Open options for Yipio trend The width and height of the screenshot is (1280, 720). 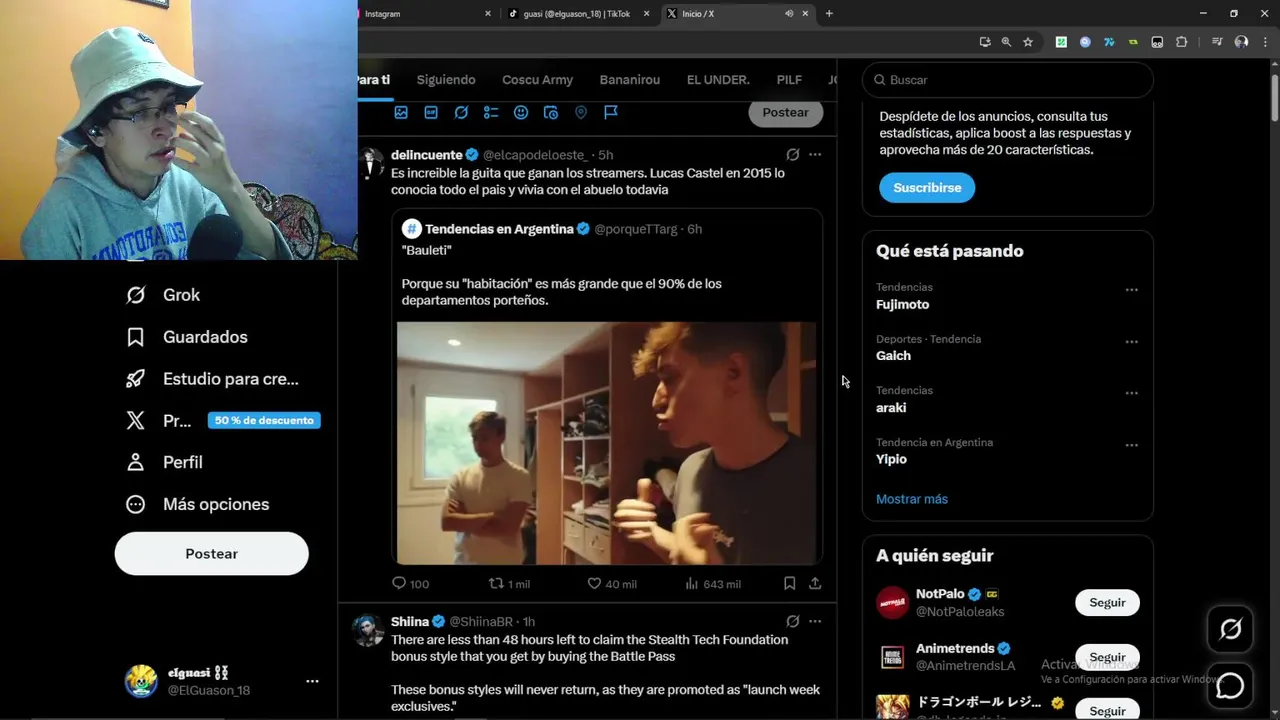click(1131, 445)
